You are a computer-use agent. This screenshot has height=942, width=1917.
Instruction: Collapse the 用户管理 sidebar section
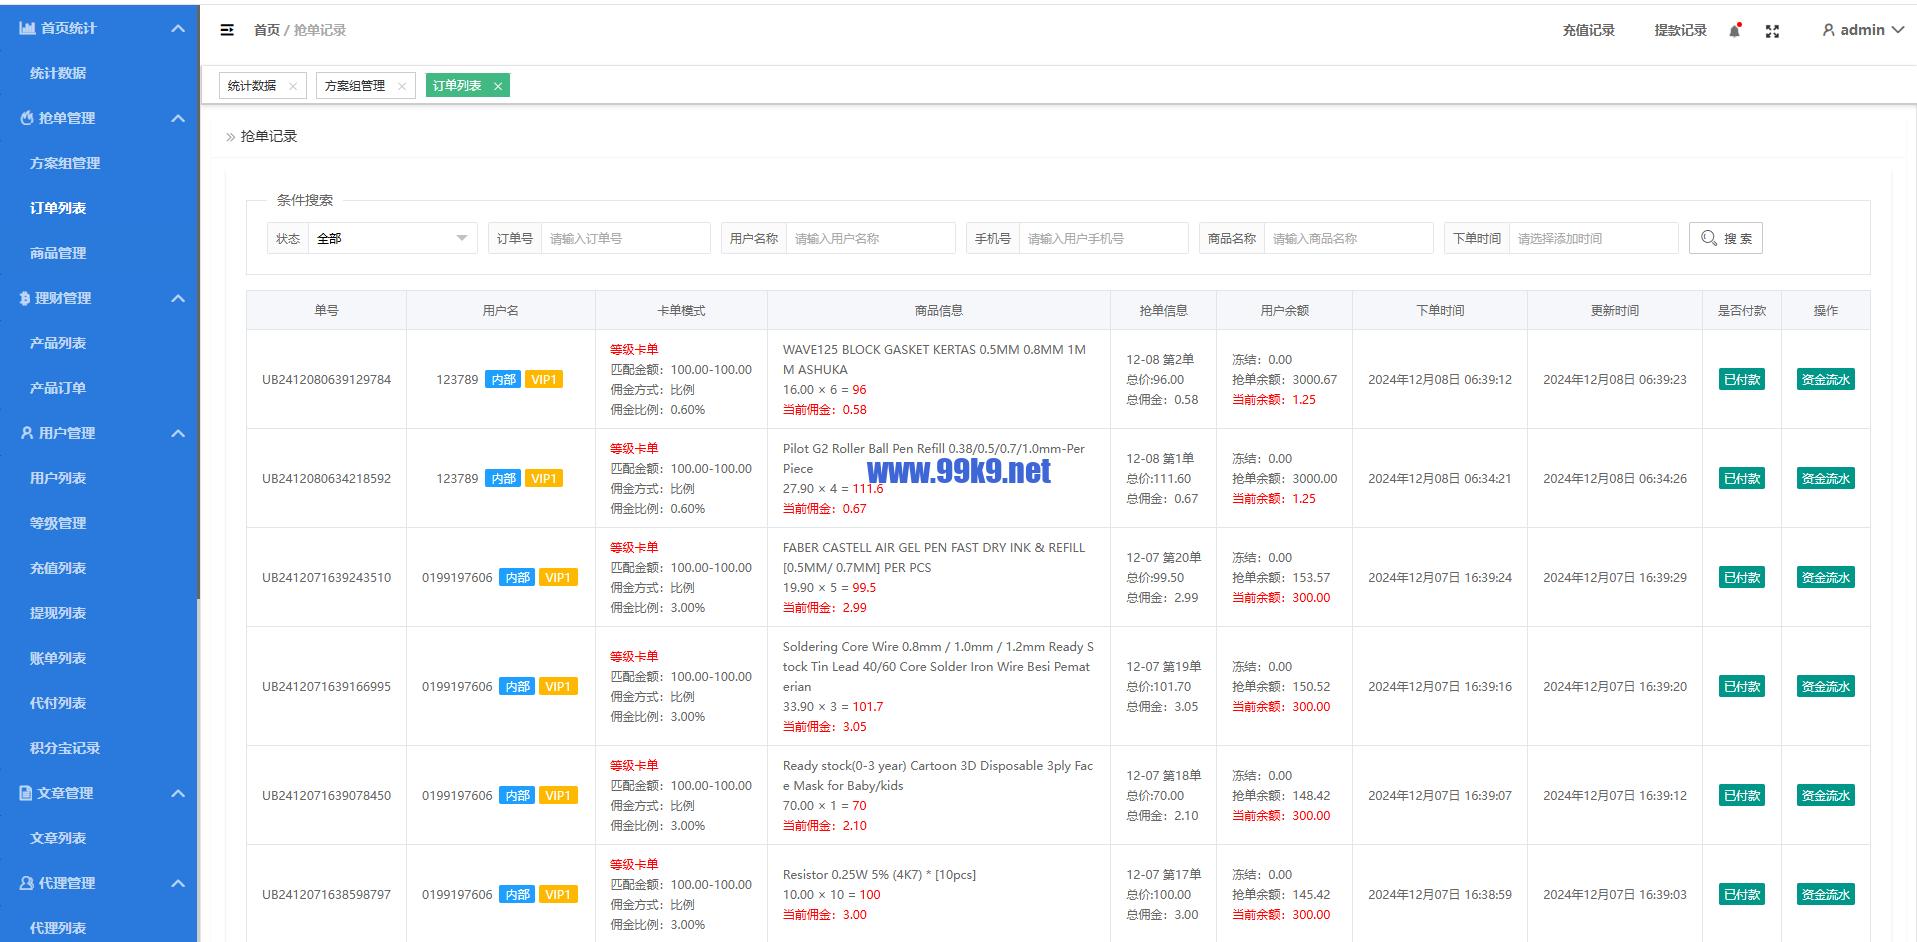coord(178,433)
